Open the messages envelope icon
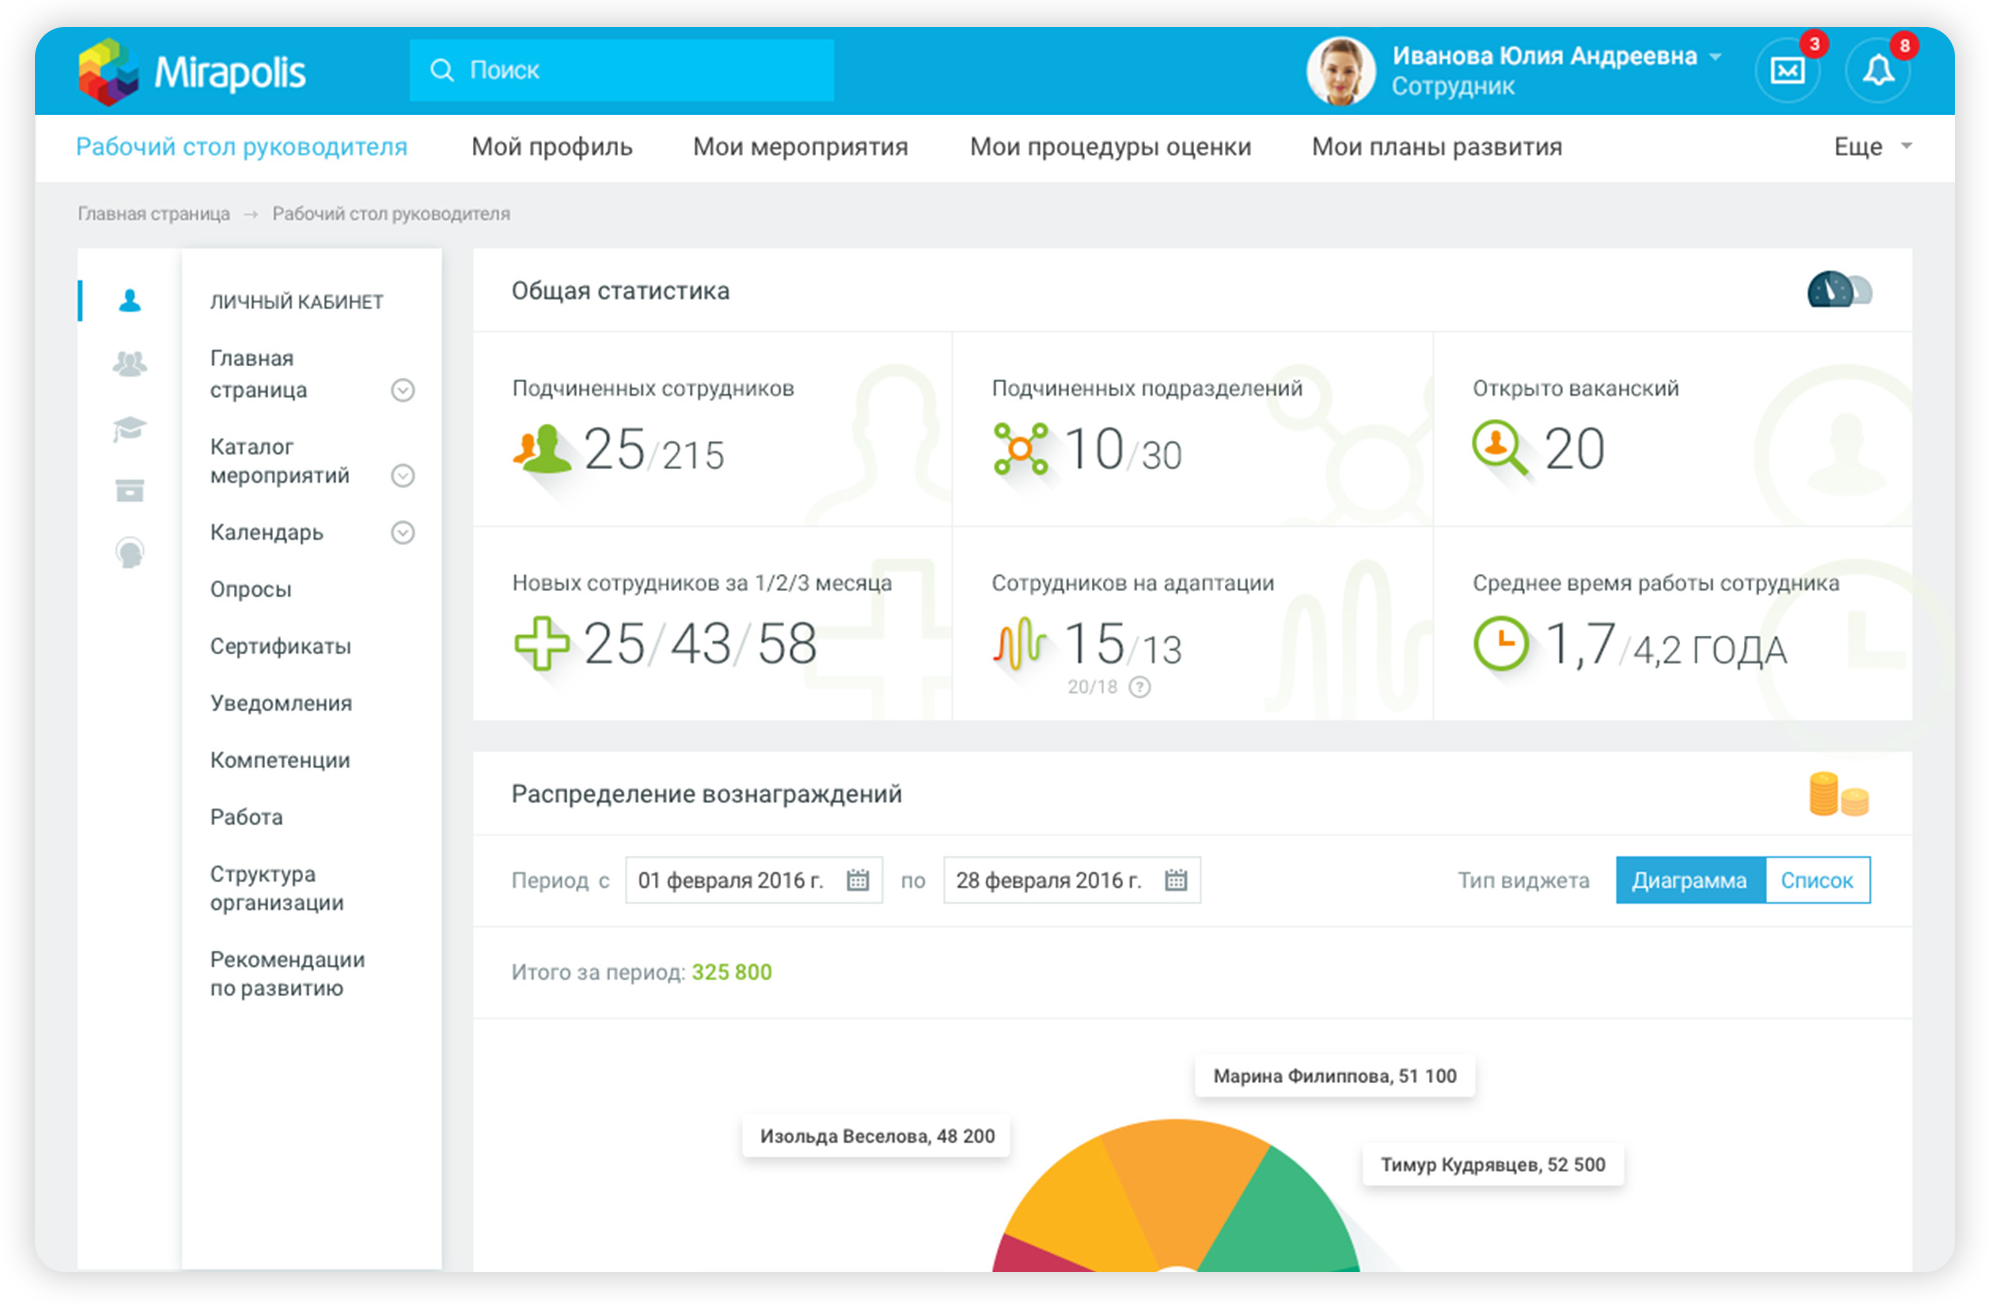 pos(1787,71)
